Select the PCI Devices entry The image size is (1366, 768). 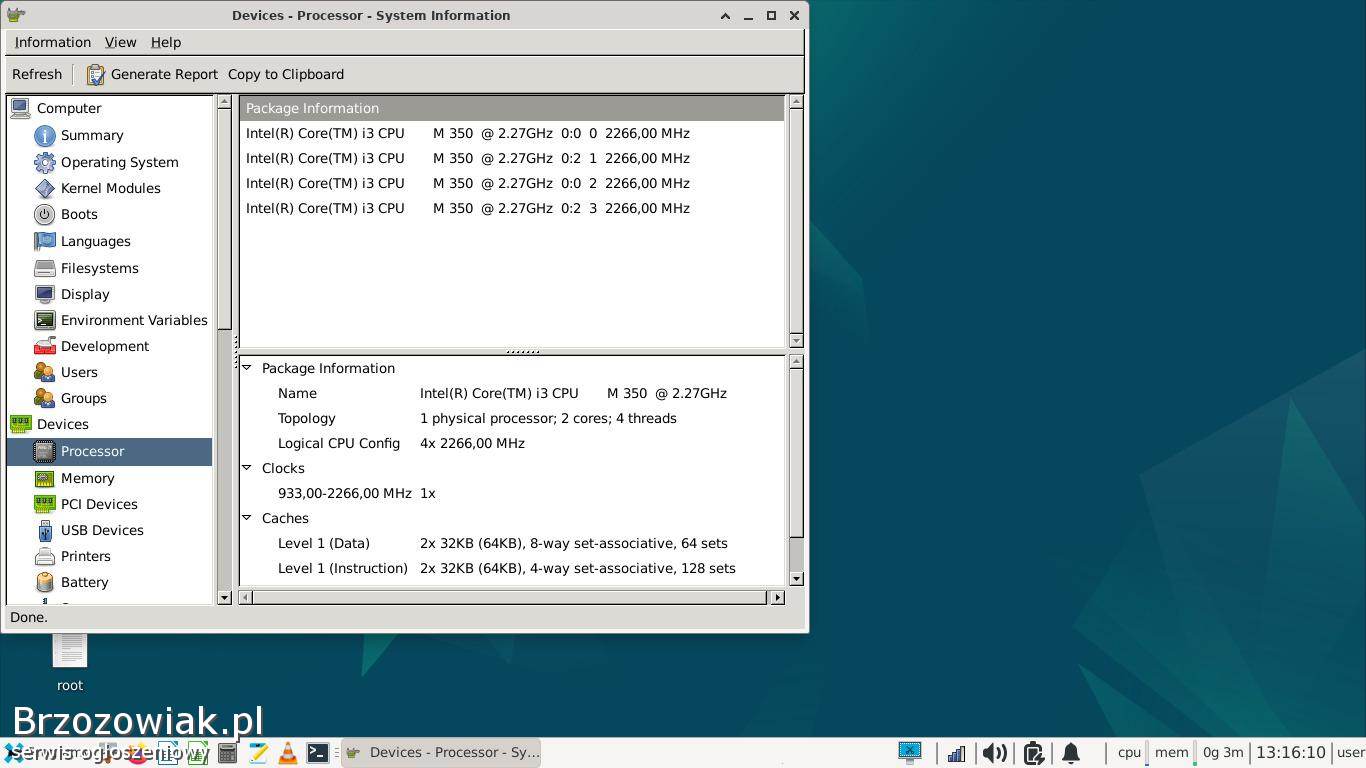click(x=99, y=504)
